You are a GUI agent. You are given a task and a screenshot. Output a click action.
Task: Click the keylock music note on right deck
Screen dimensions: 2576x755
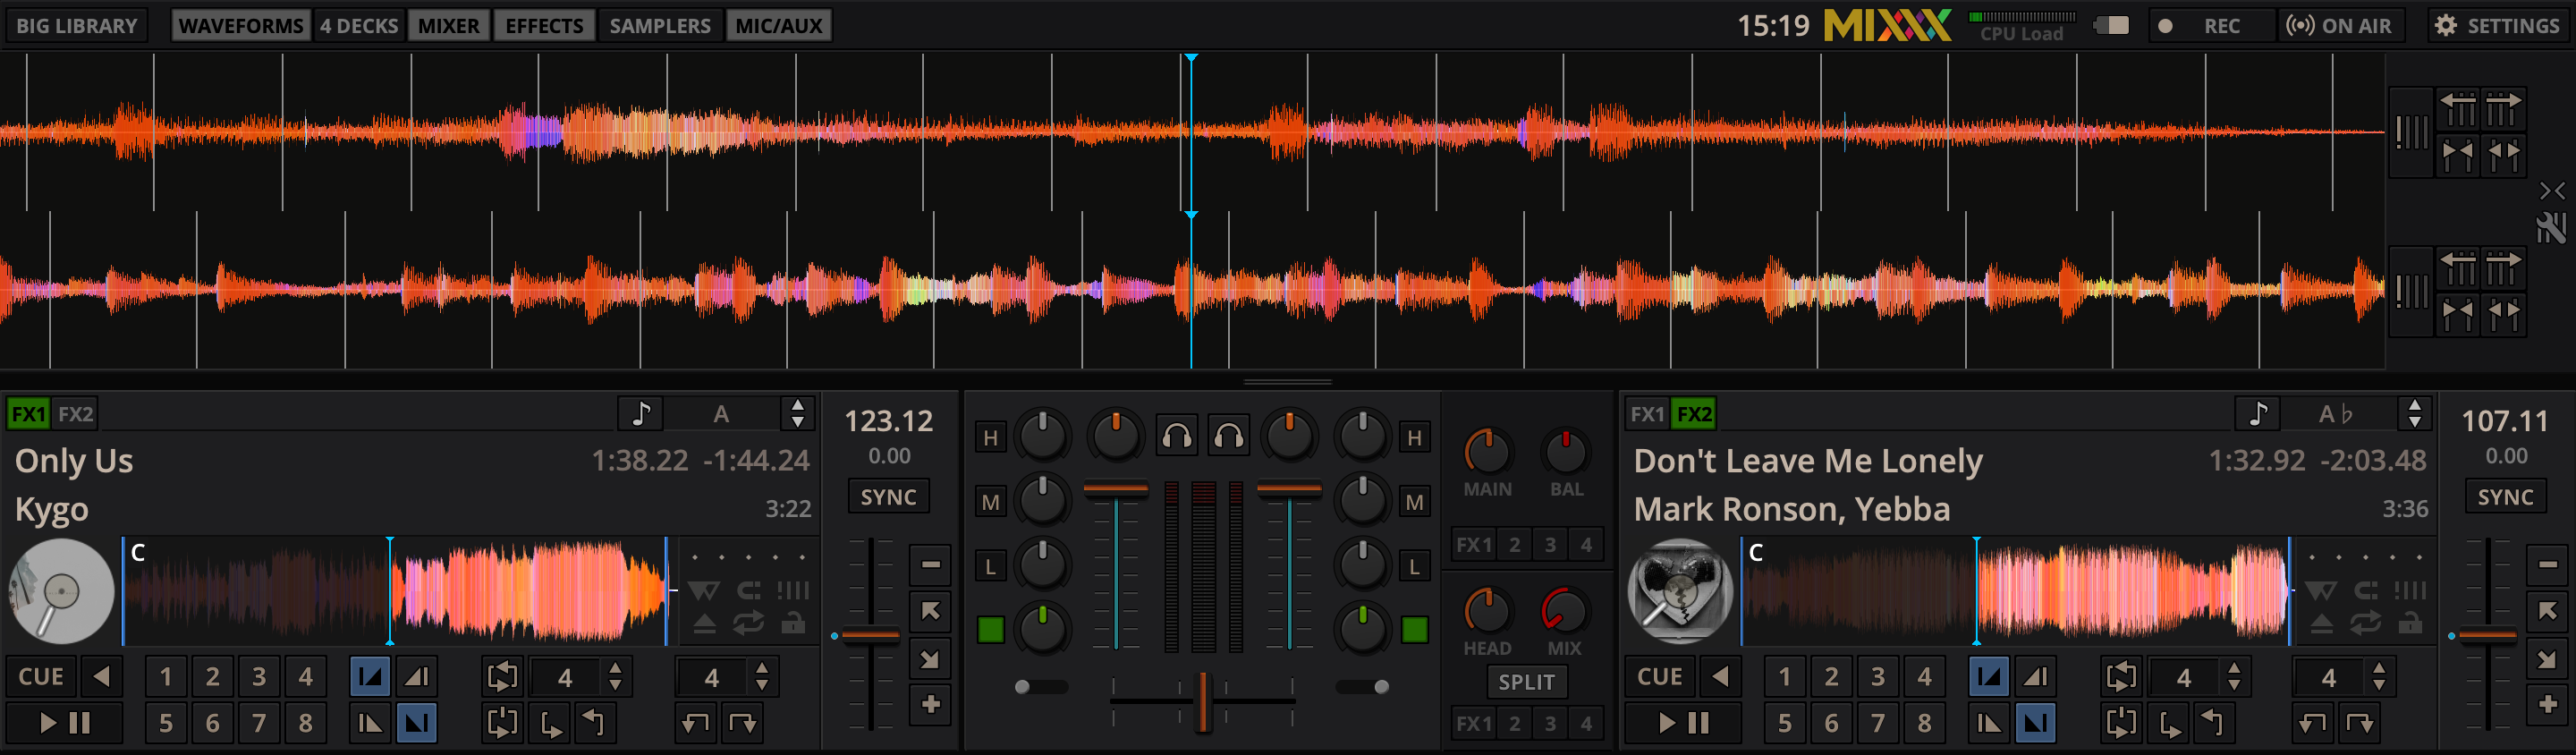[2257, 413]
